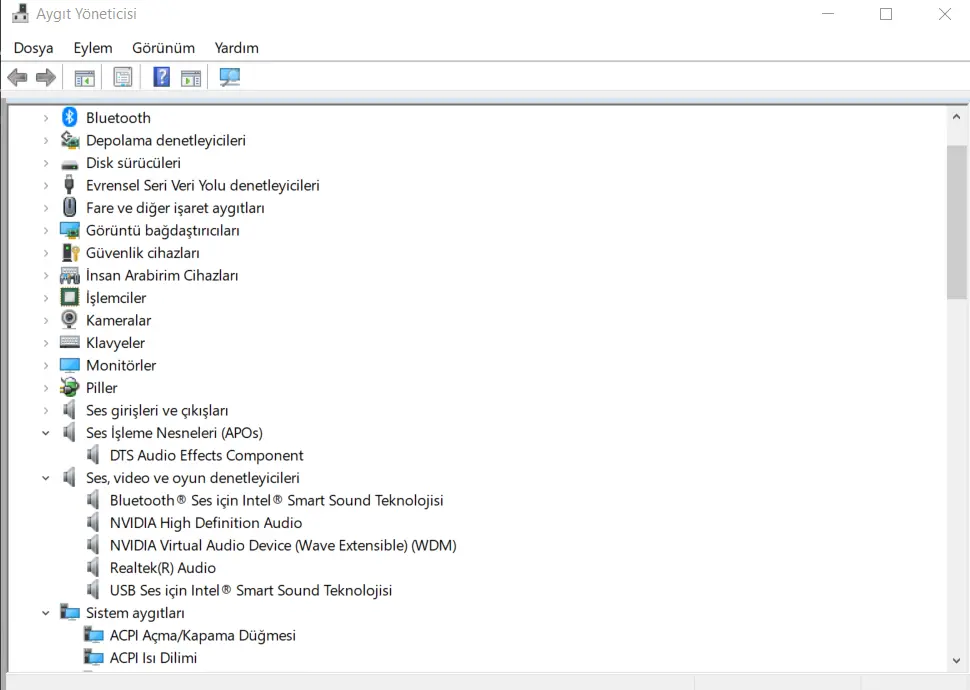This screenshot has height=690, width=970.
Task: Select the Güvenlik cihazları label
Action: pos(143,252)
